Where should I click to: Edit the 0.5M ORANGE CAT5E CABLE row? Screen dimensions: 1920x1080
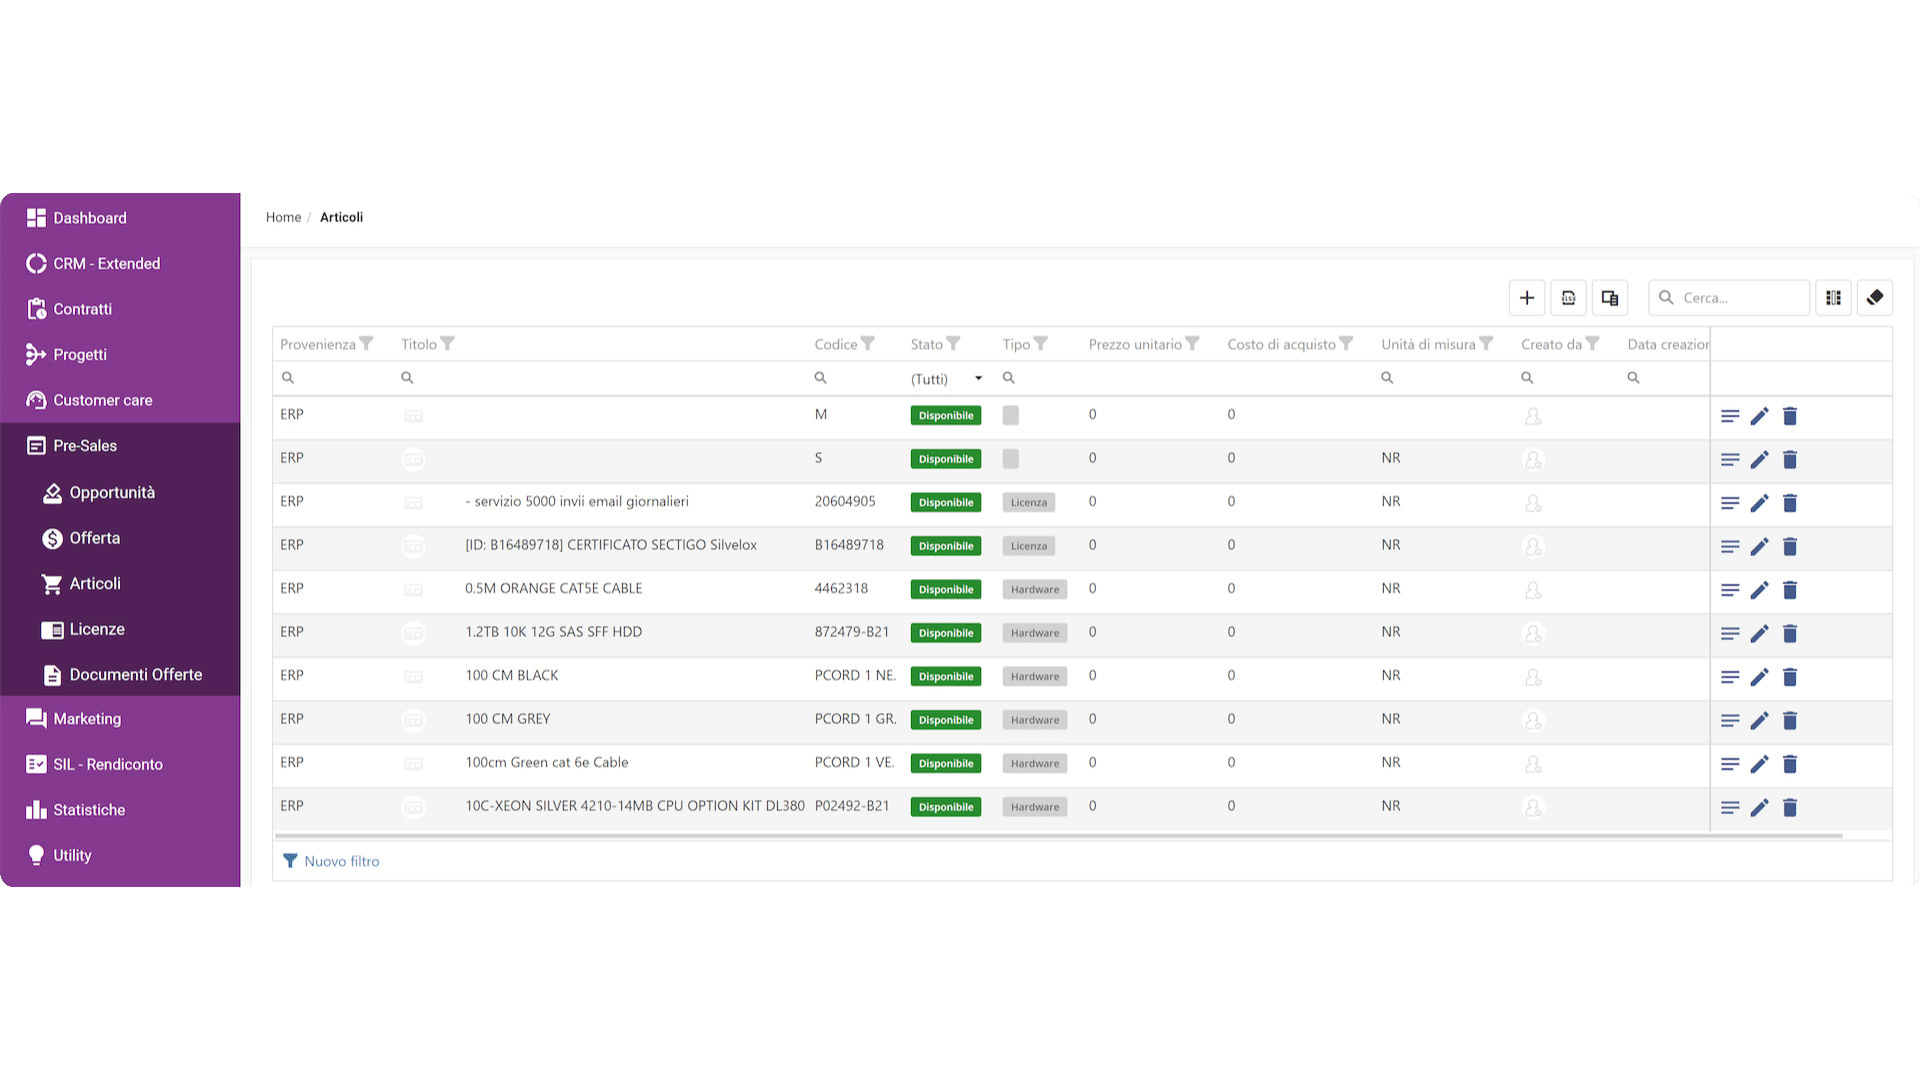[1760, 590]
